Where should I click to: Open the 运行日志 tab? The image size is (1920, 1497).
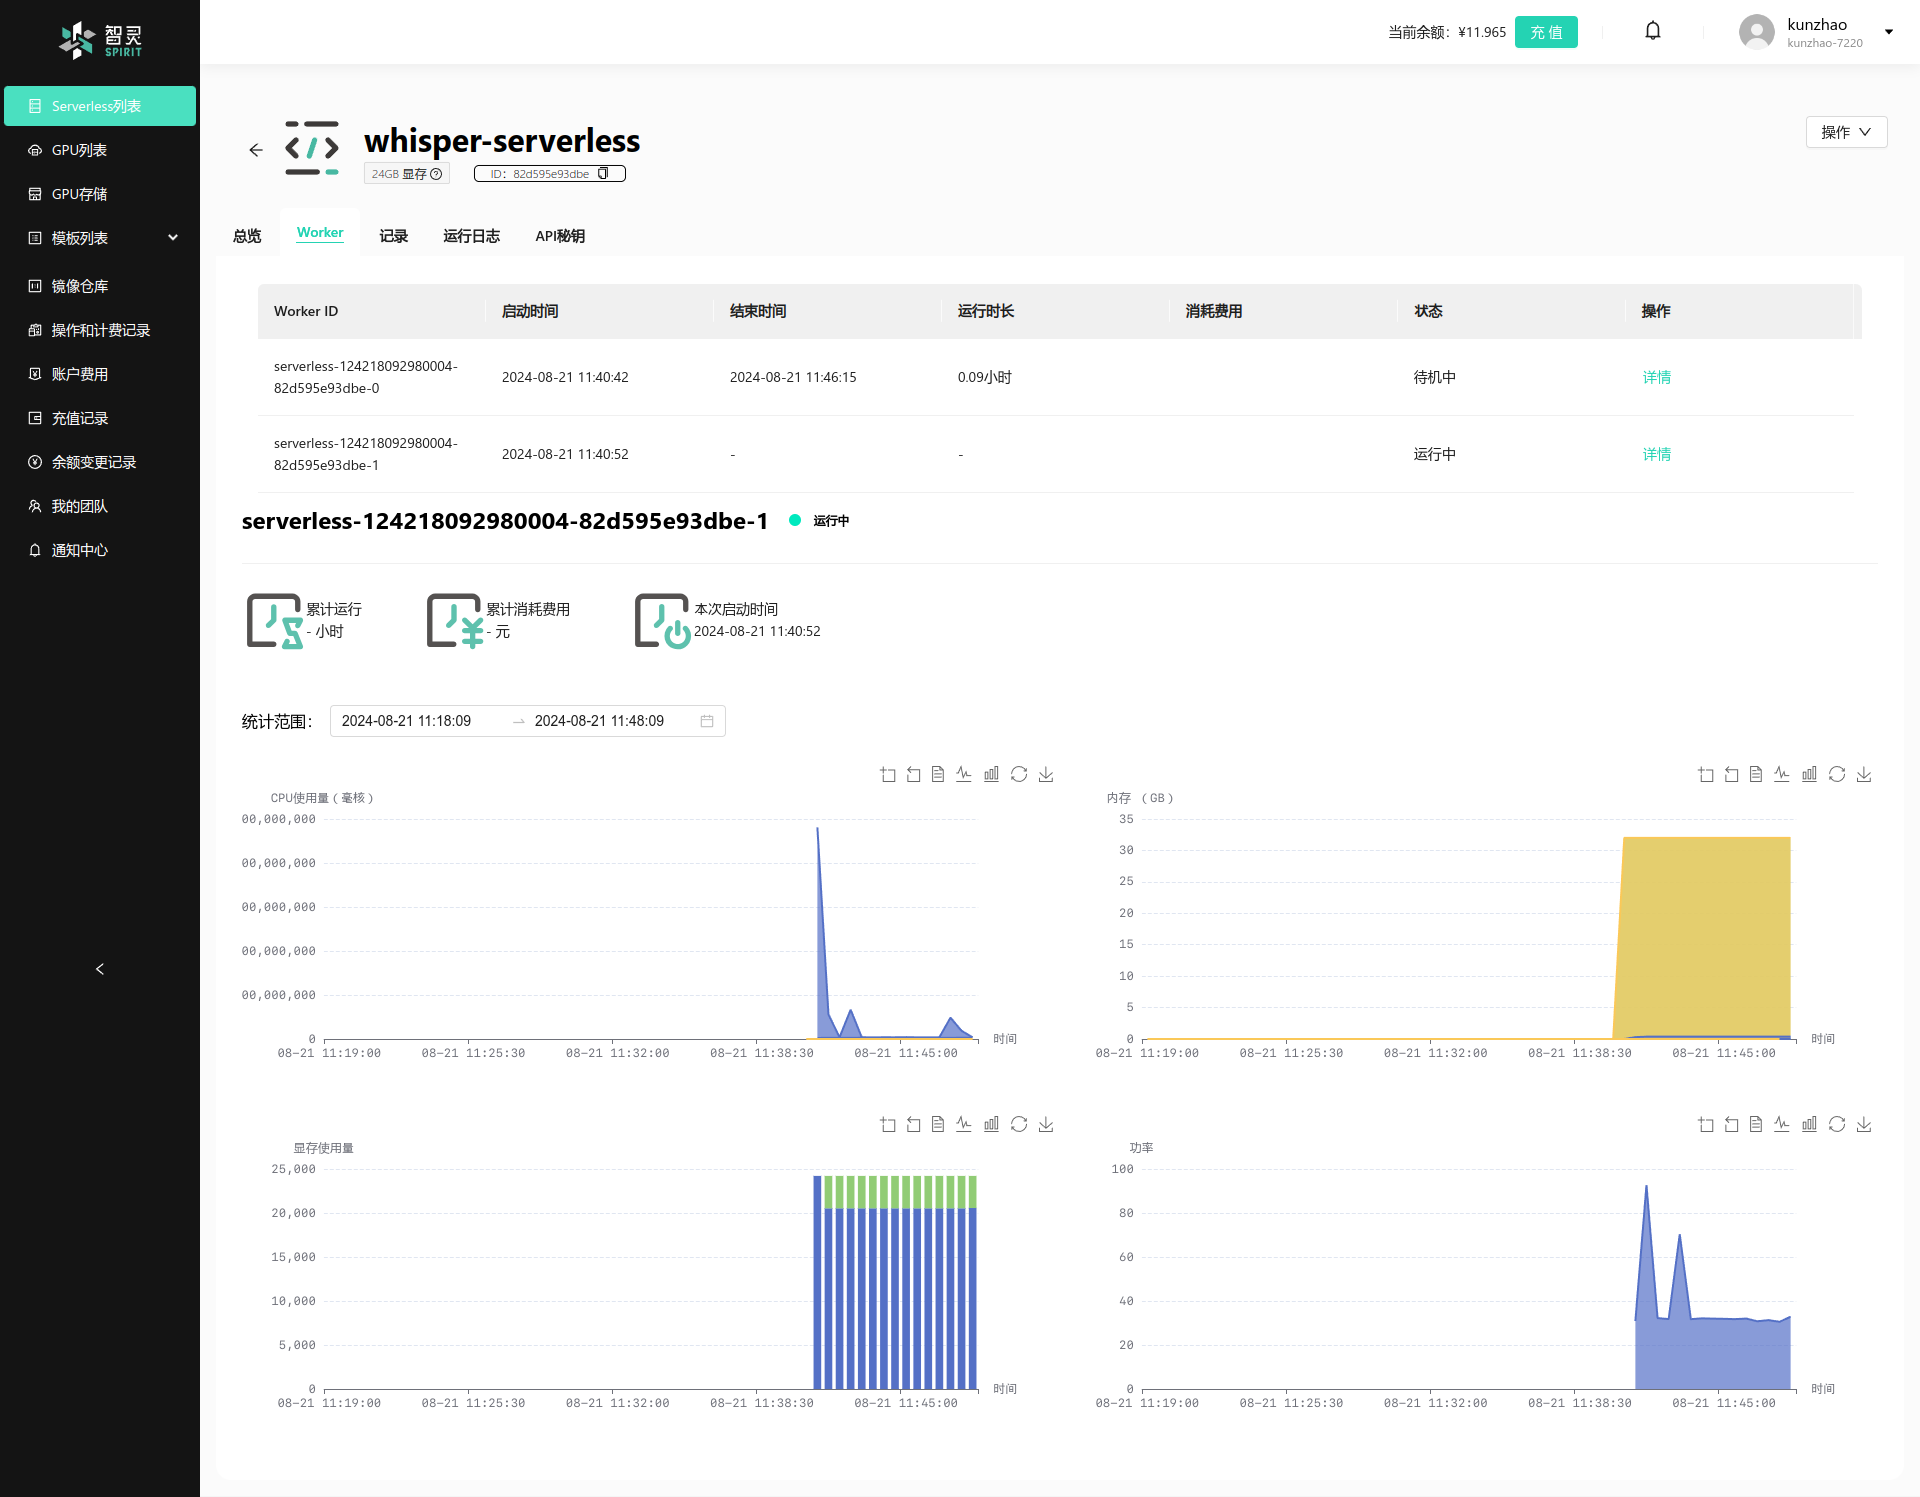point(471,236)
